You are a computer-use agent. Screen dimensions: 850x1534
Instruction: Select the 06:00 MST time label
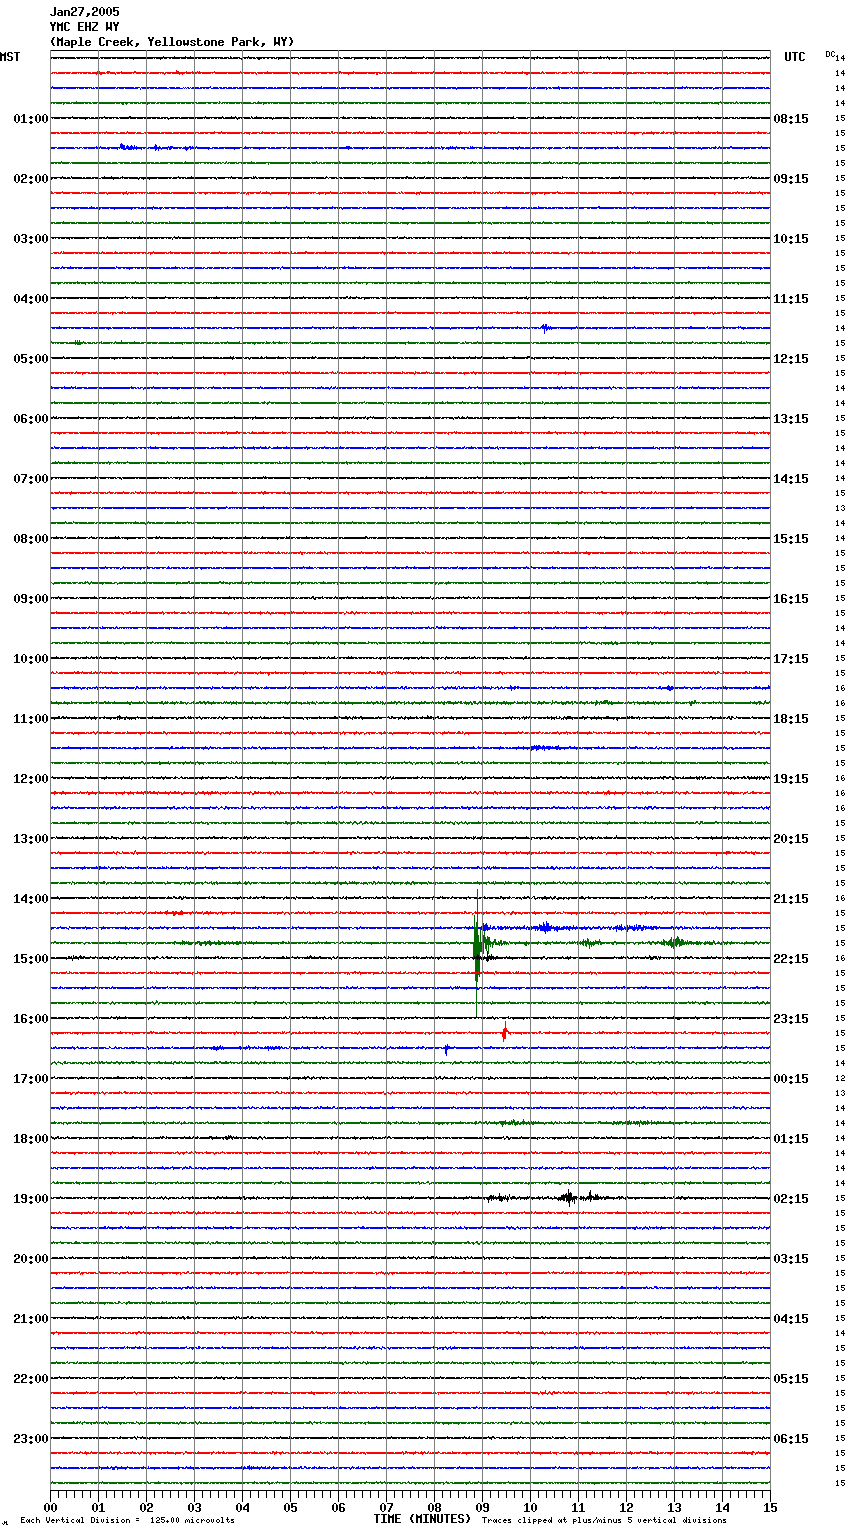tap(31, 419)
